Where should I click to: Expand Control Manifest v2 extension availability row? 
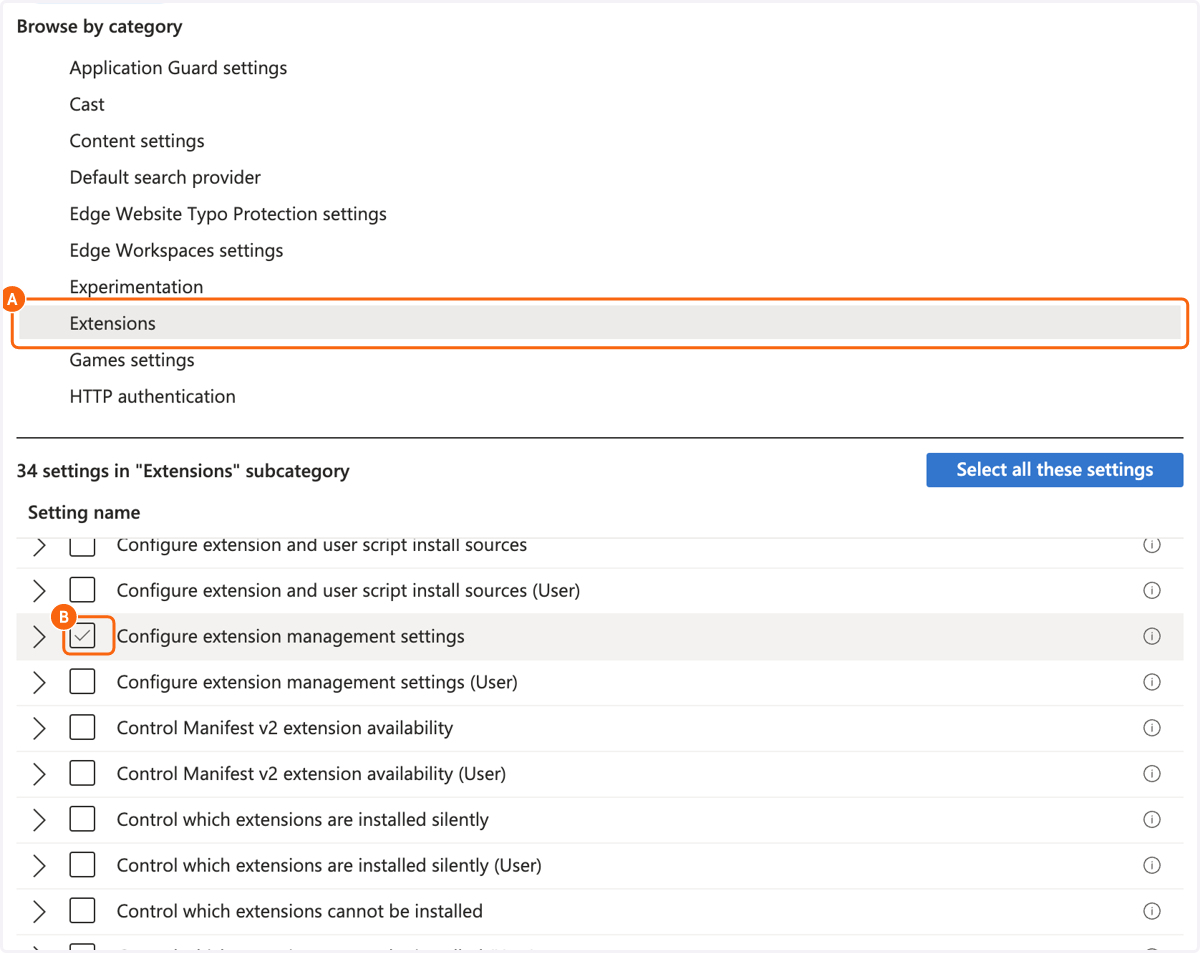(x=39, y=728)
